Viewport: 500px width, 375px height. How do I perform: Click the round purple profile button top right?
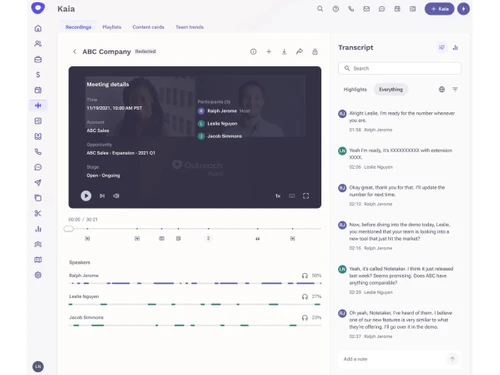(463, 9)
